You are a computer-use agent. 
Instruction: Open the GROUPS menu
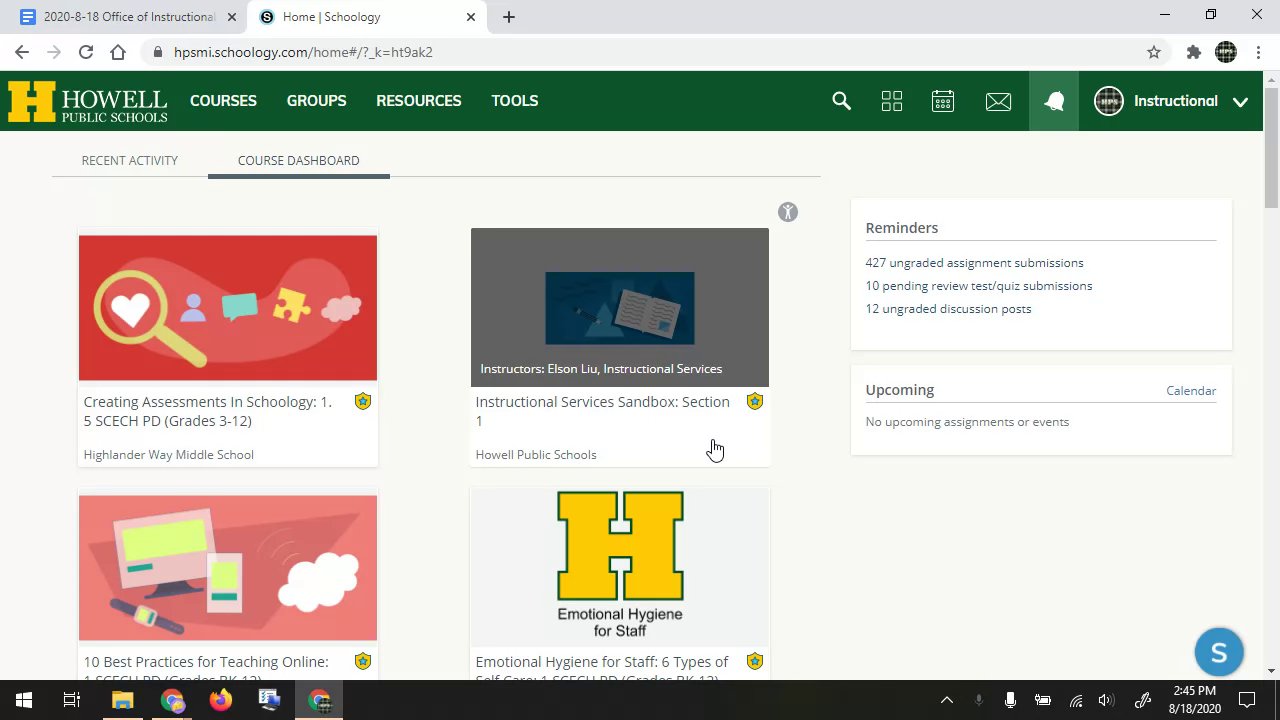316,101
